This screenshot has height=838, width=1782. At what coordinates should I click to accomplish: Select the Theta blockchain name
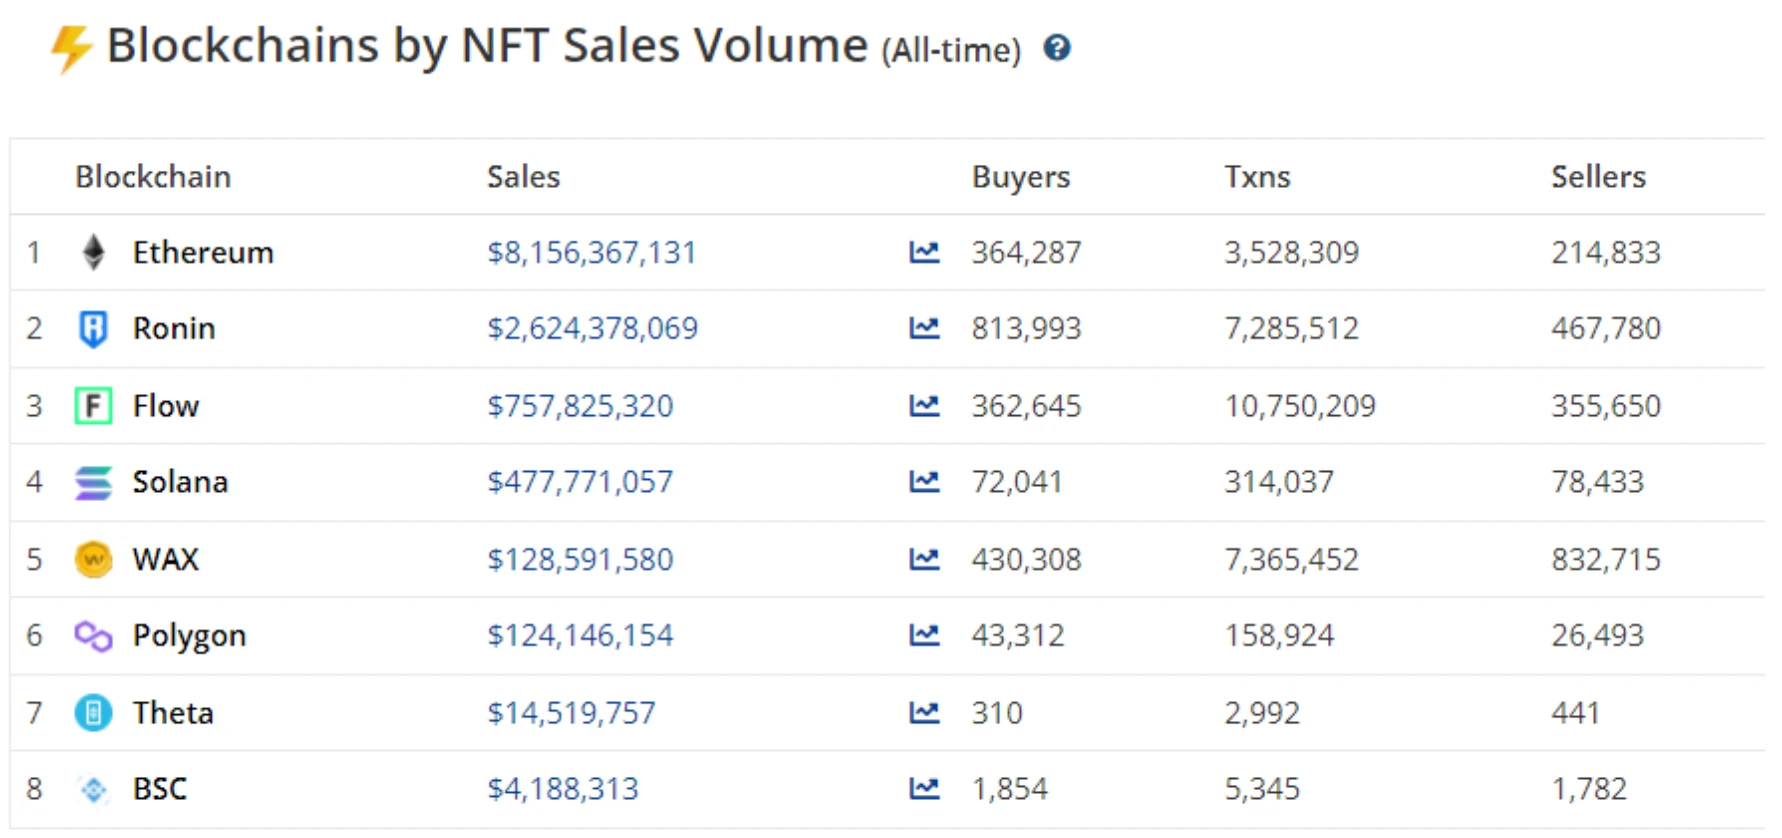point(173,712)
